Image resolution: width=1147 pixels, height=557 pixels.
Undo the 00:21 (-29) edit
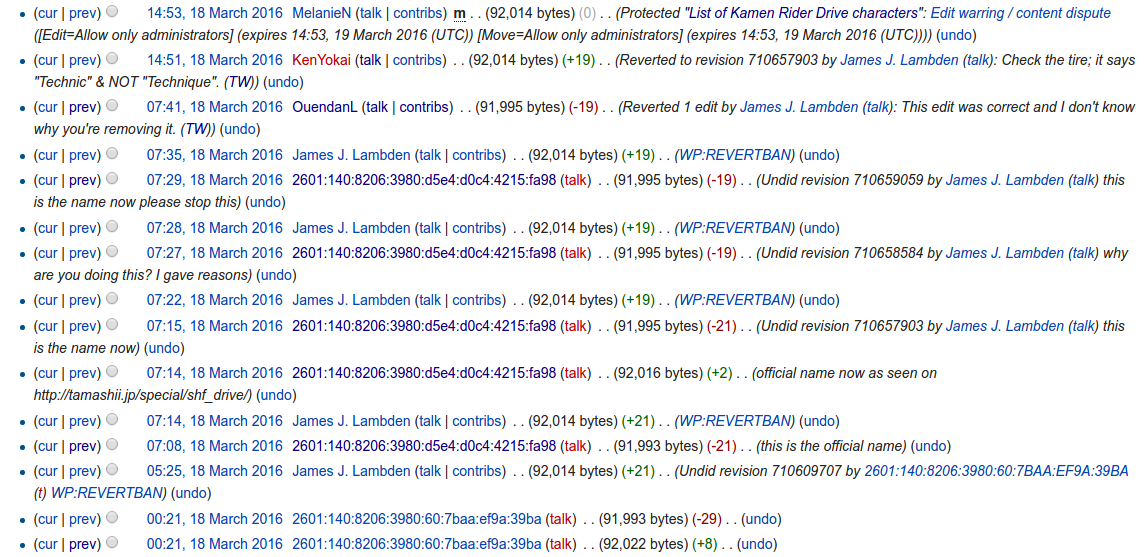[761, 520]
